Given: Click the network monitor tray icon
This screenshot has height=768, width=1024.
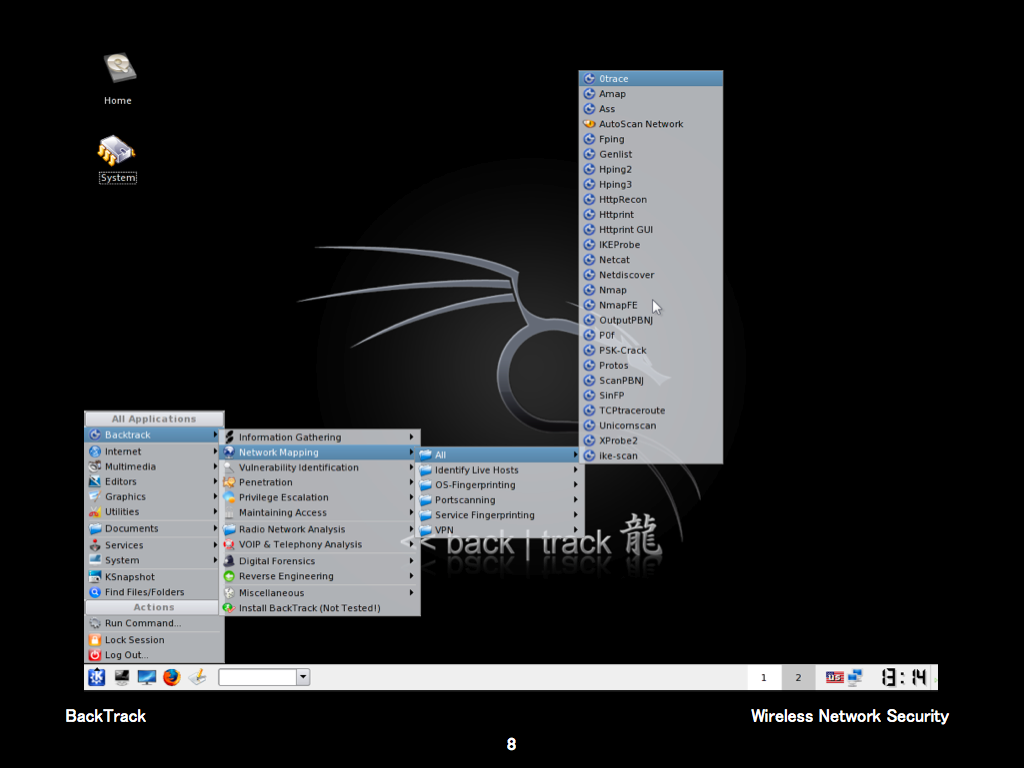Looking at the screenshot, I should click(x=855, y=678).
